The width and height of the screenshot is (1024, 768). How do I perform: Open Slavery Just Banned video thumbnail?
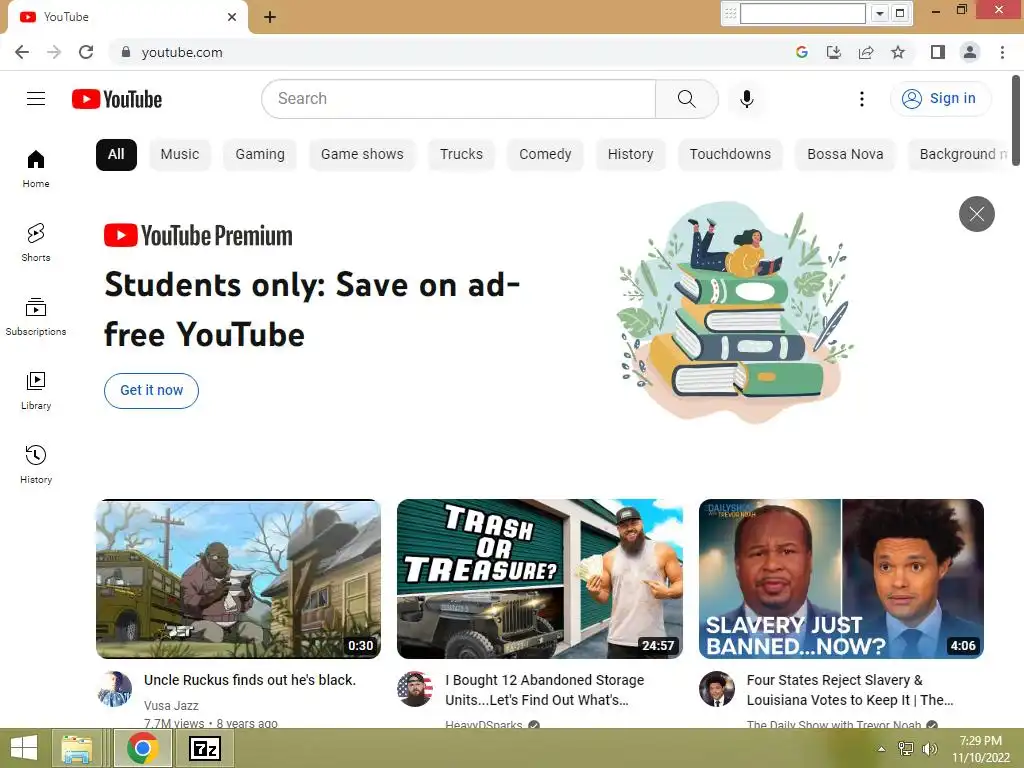point(841,579)
